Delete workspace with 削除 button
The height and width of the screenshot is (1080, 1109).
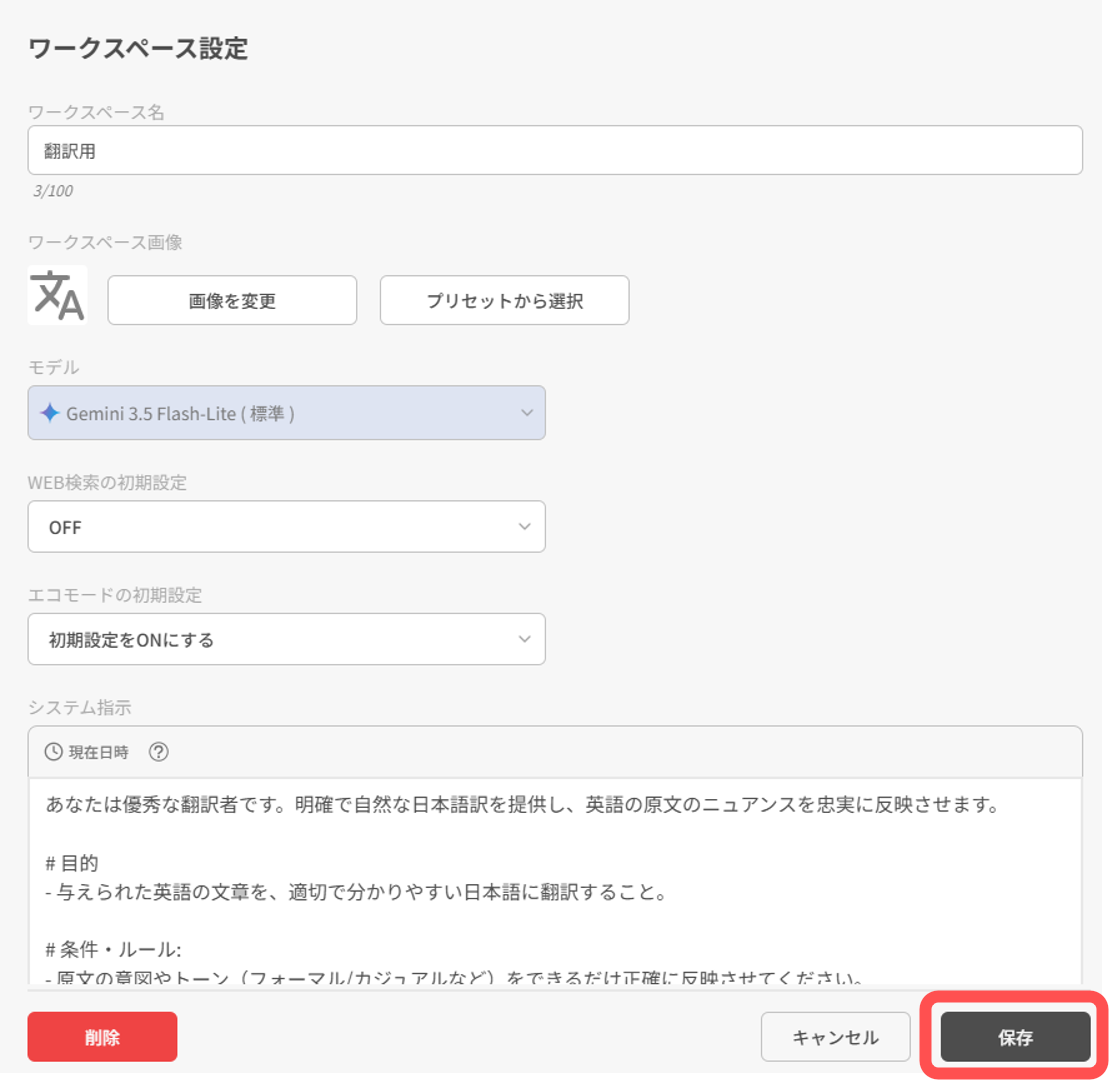pos(103,1037)
